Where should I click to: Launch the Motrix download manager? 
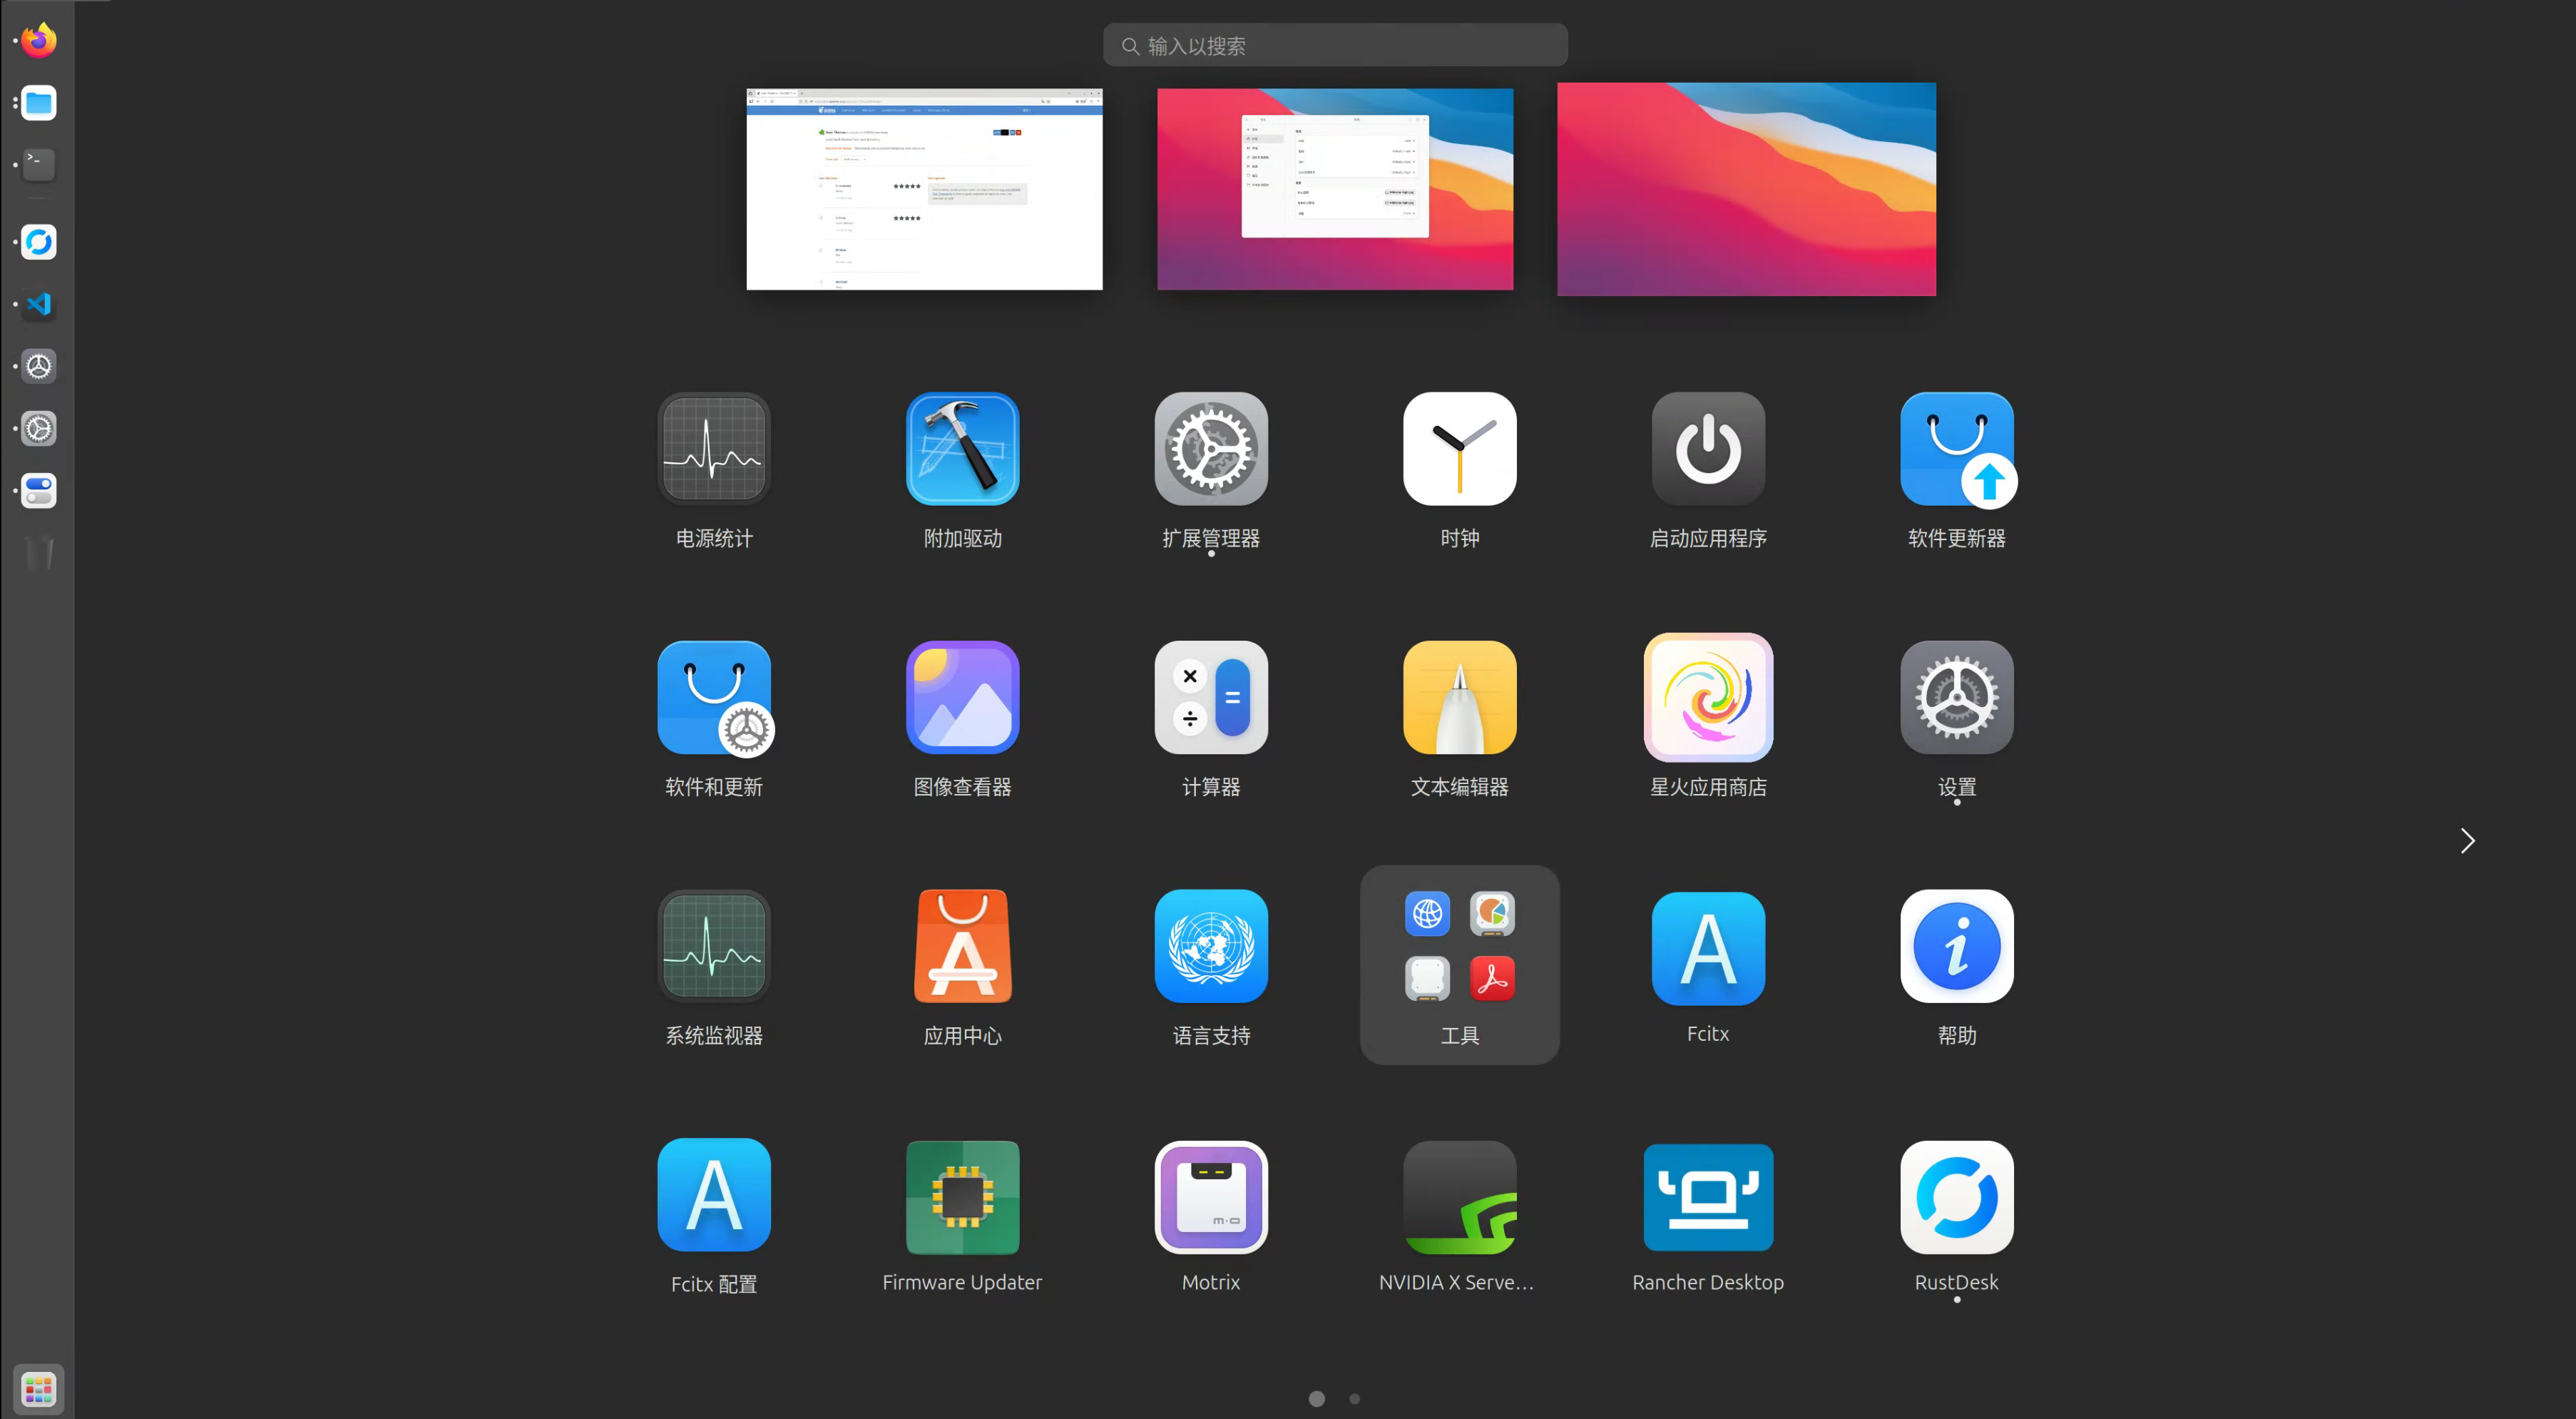pos(1210,1196)
